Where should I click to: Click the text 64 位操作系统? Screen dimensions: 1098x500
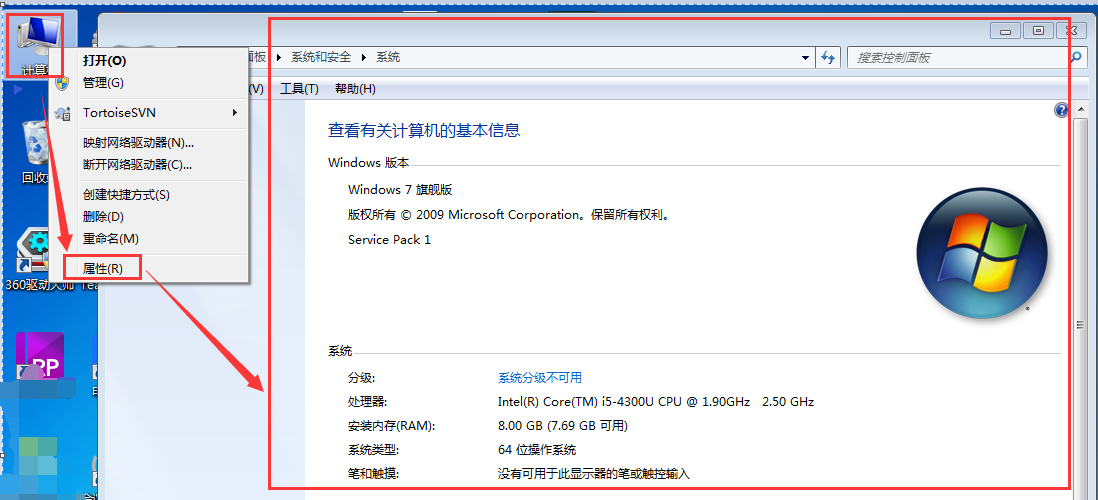pos(537,450)
